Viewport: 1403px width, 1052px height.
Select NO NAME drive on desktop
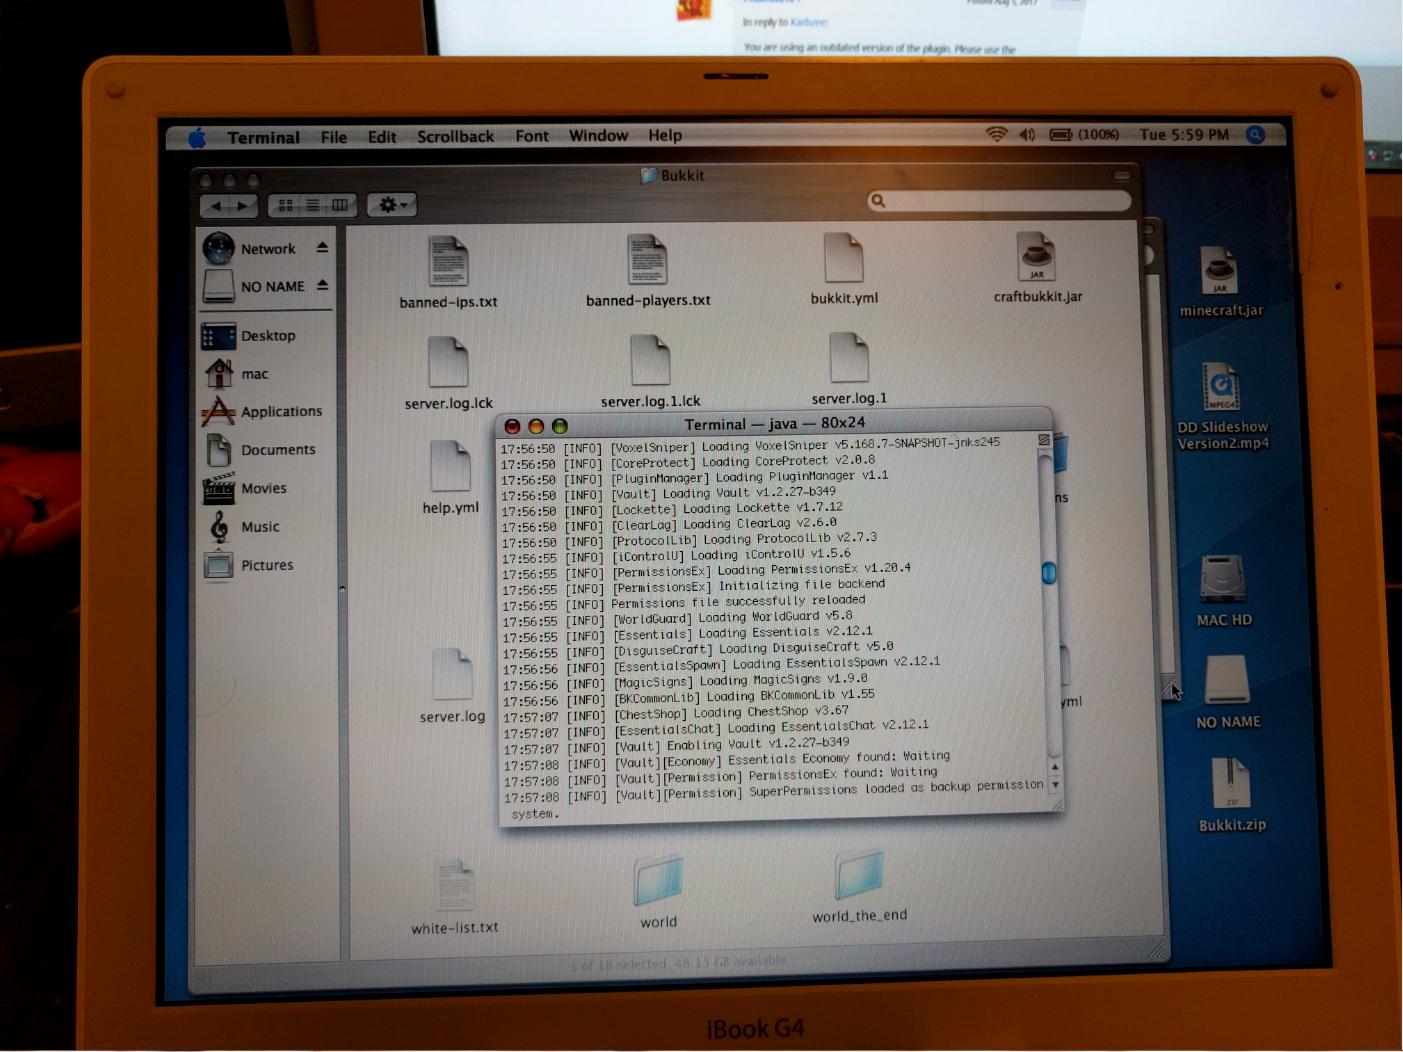(x=1227, y=692)
